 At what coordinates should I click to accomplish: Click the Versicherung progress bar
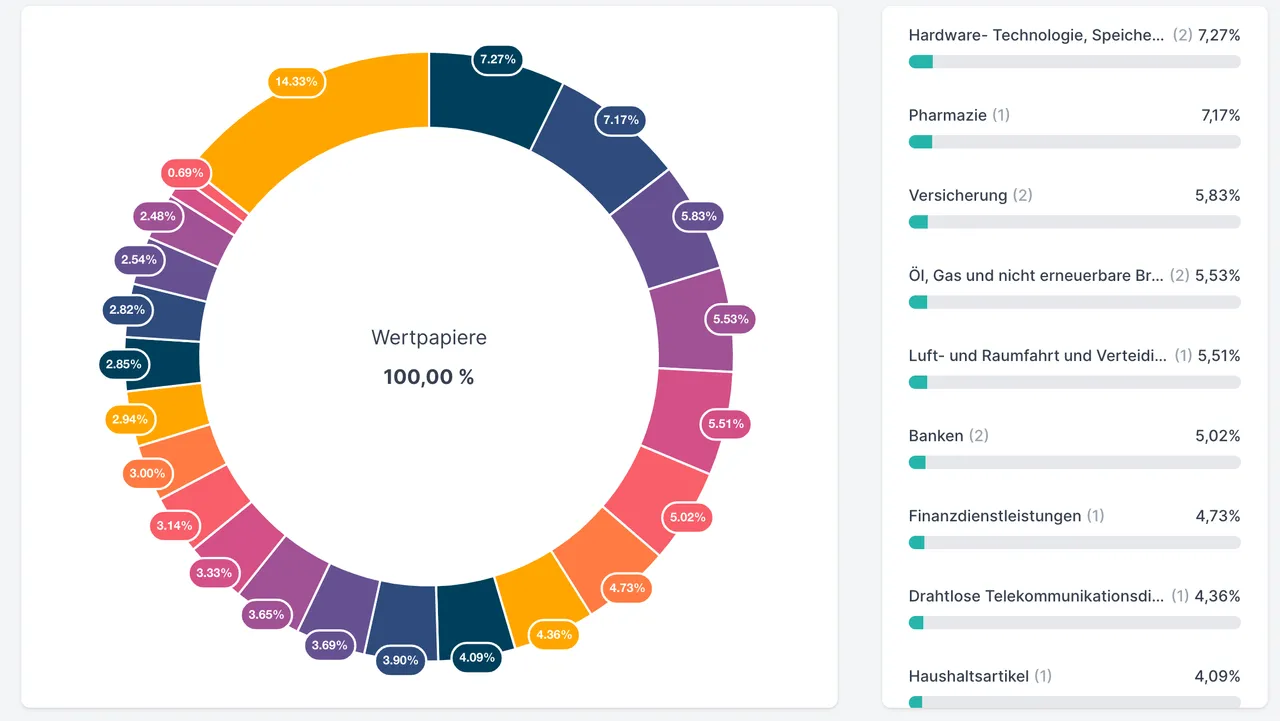click(x=1074, y=222)
